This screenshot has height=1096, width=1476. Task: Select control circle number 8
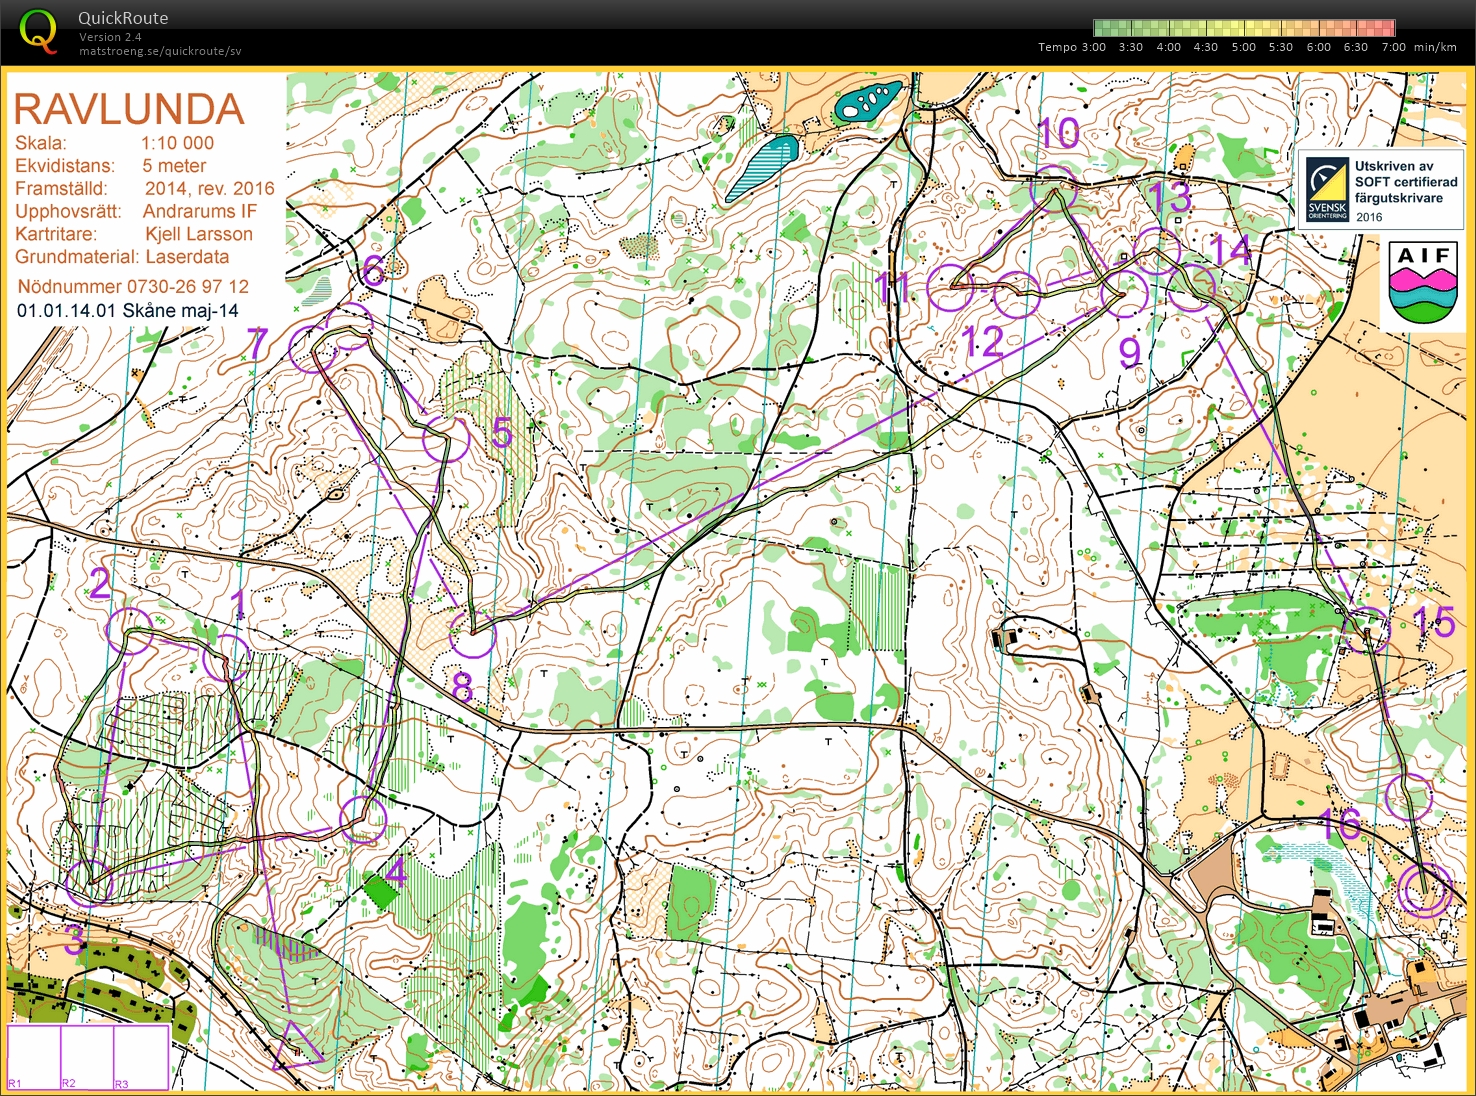click(472, 633)
